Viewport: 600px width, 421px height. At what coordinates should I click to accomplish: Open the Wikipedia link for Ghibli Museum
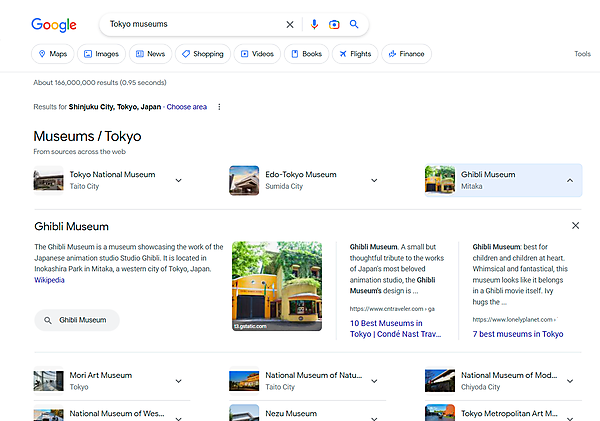pyautogui.click(x=49, y=280)
